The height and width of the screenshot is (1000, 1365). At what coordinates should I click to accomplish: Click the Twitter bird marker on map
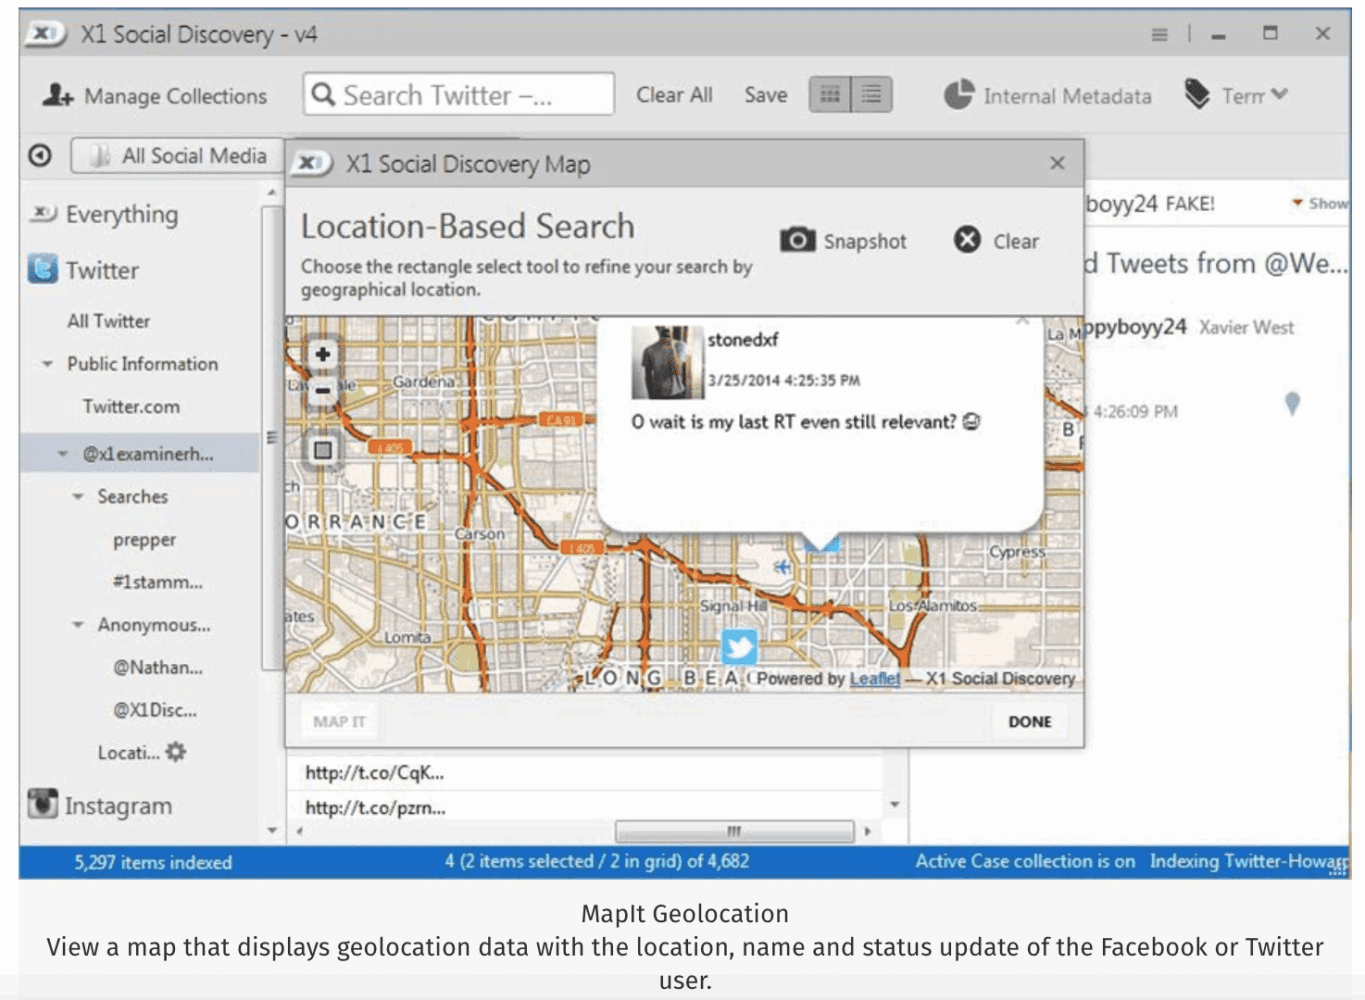coord(739,647)
